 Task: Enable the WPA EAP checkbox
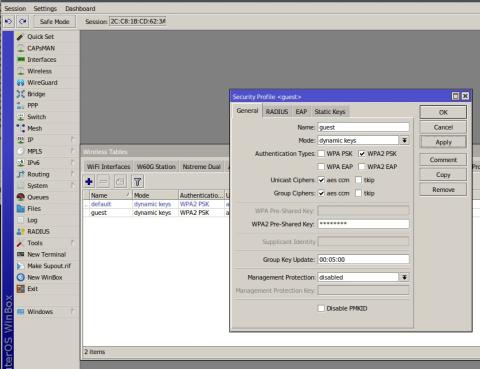point(321,167)
